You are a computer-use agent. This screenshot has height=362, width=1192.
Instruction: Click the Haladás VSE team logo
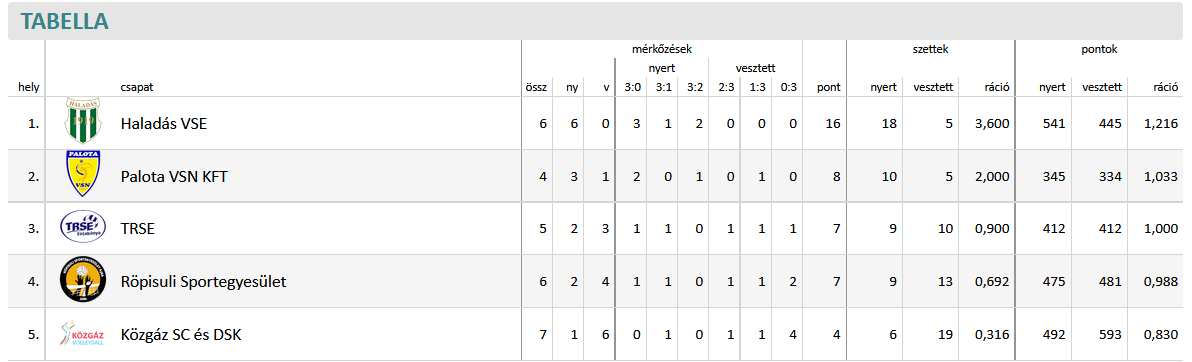click(x=80, y=122)
